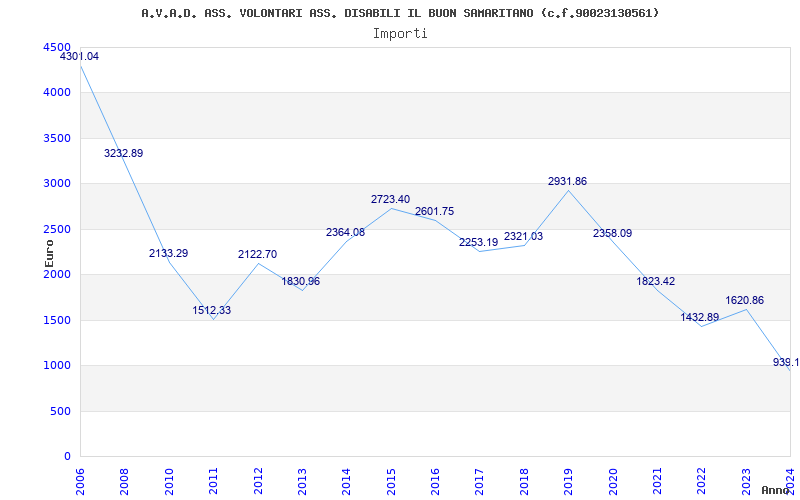Click the data label 1620.86
This screenshot has width=800, height=500.
click(x=745, y=300)
